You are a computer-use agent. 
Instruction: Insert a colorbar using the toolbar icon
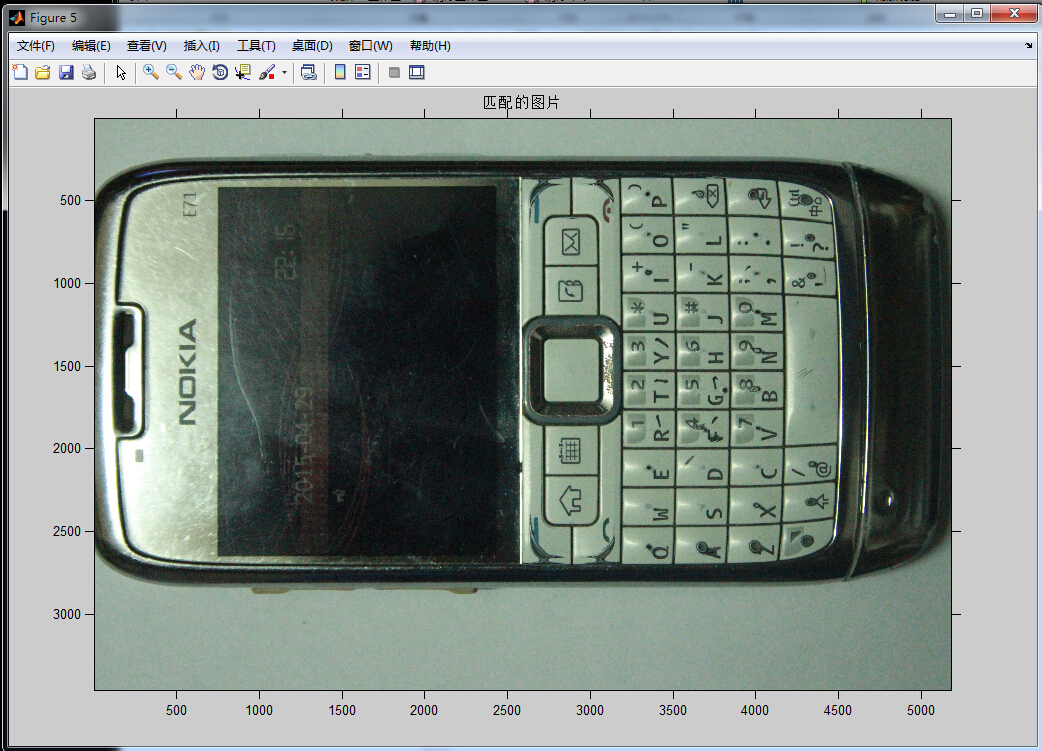(340, 72)
